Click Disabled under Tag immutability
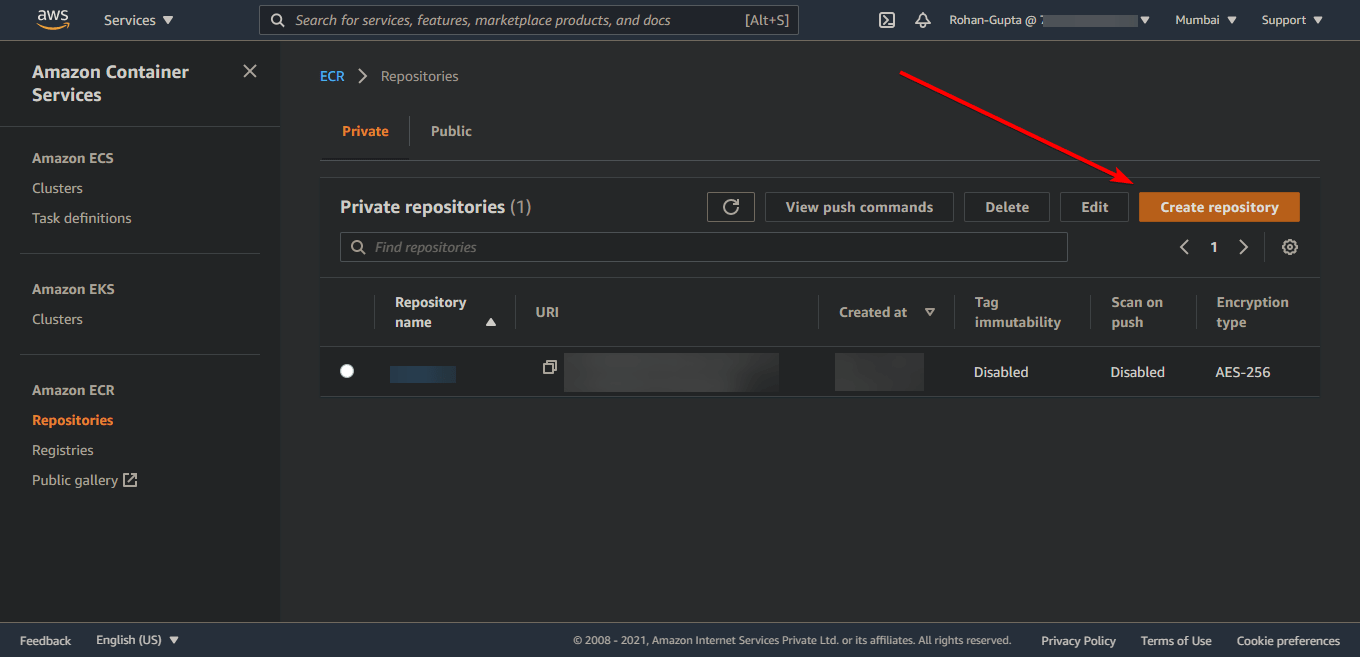Viewport: 1360px width, 657px height. click(x=1001, y=372)
